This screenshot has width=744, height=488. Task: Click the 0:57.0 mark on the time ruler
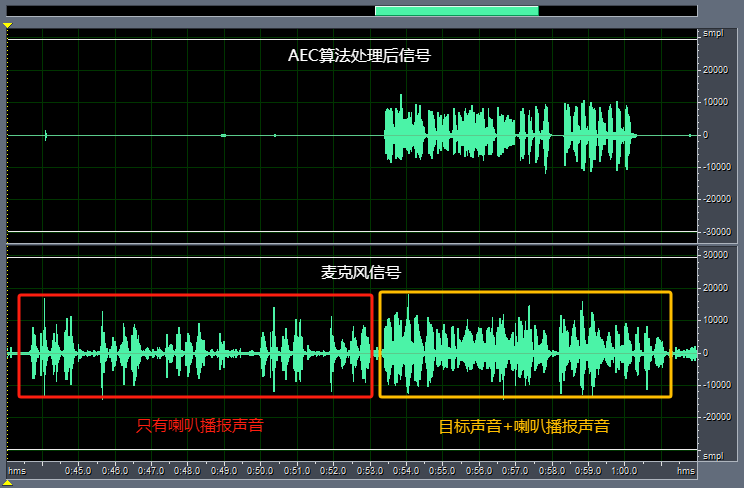click(x=515, y=470)
